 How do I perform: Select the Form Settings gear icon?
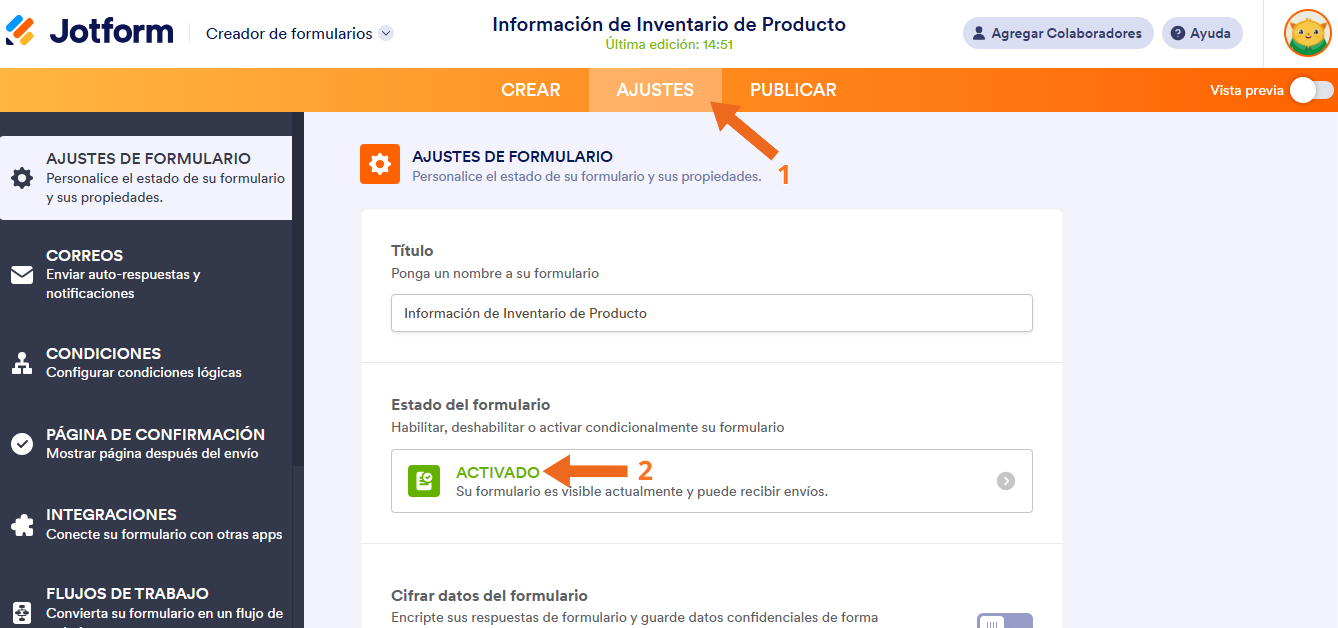(22, 178)
